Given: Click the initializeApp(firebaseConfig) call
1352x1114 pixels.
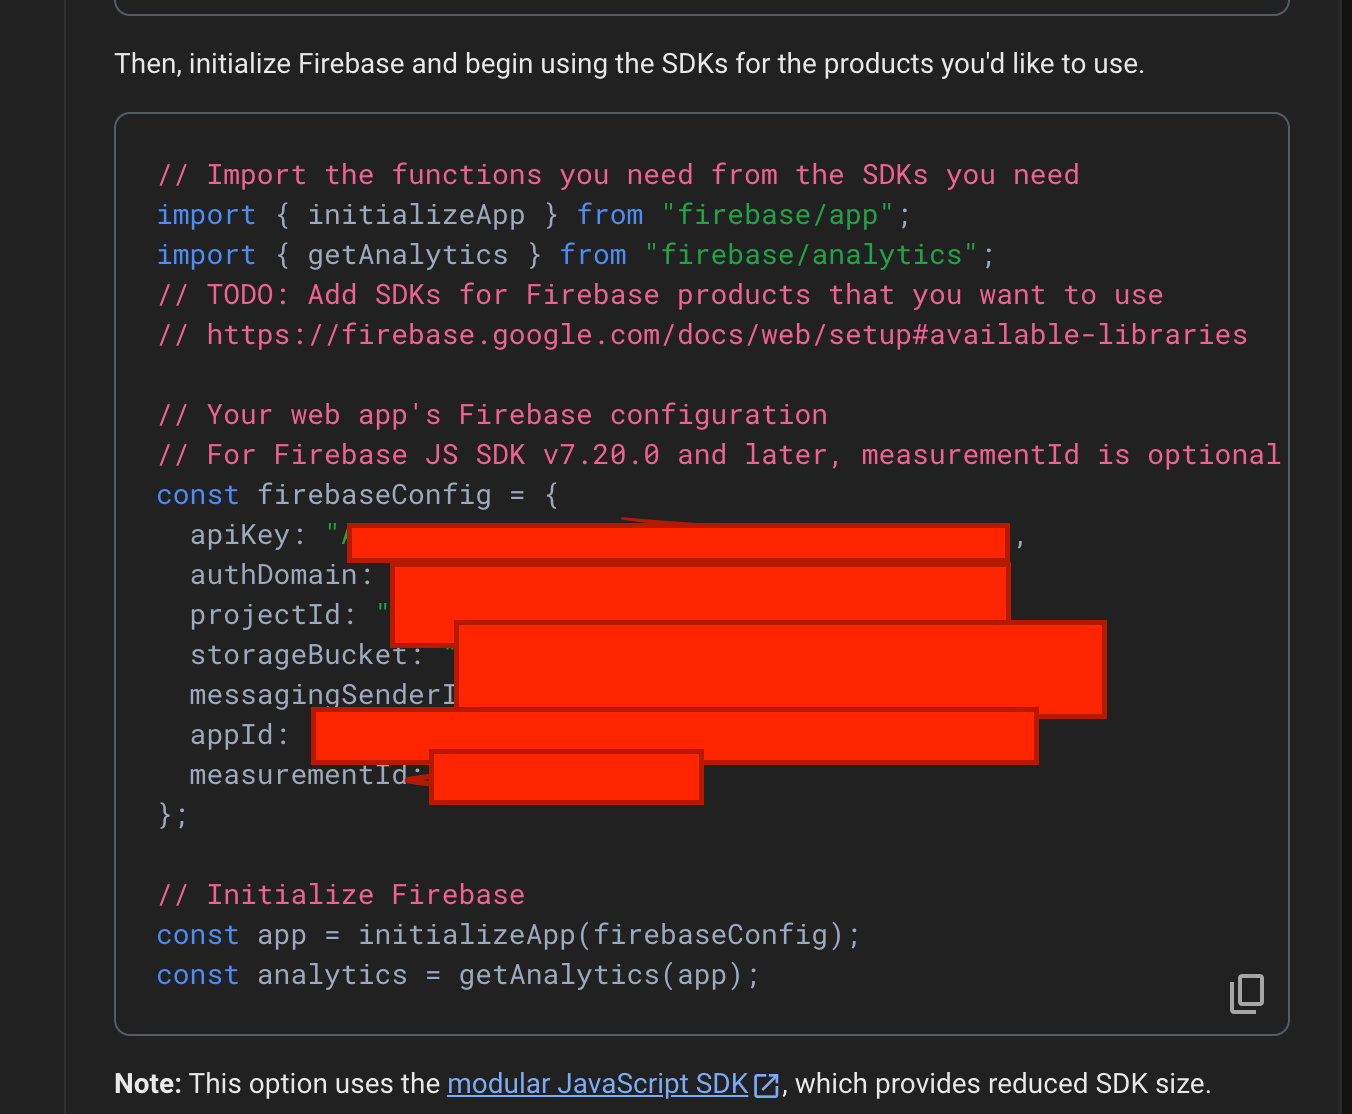Looking at the screenshot, I should (608, 935).
